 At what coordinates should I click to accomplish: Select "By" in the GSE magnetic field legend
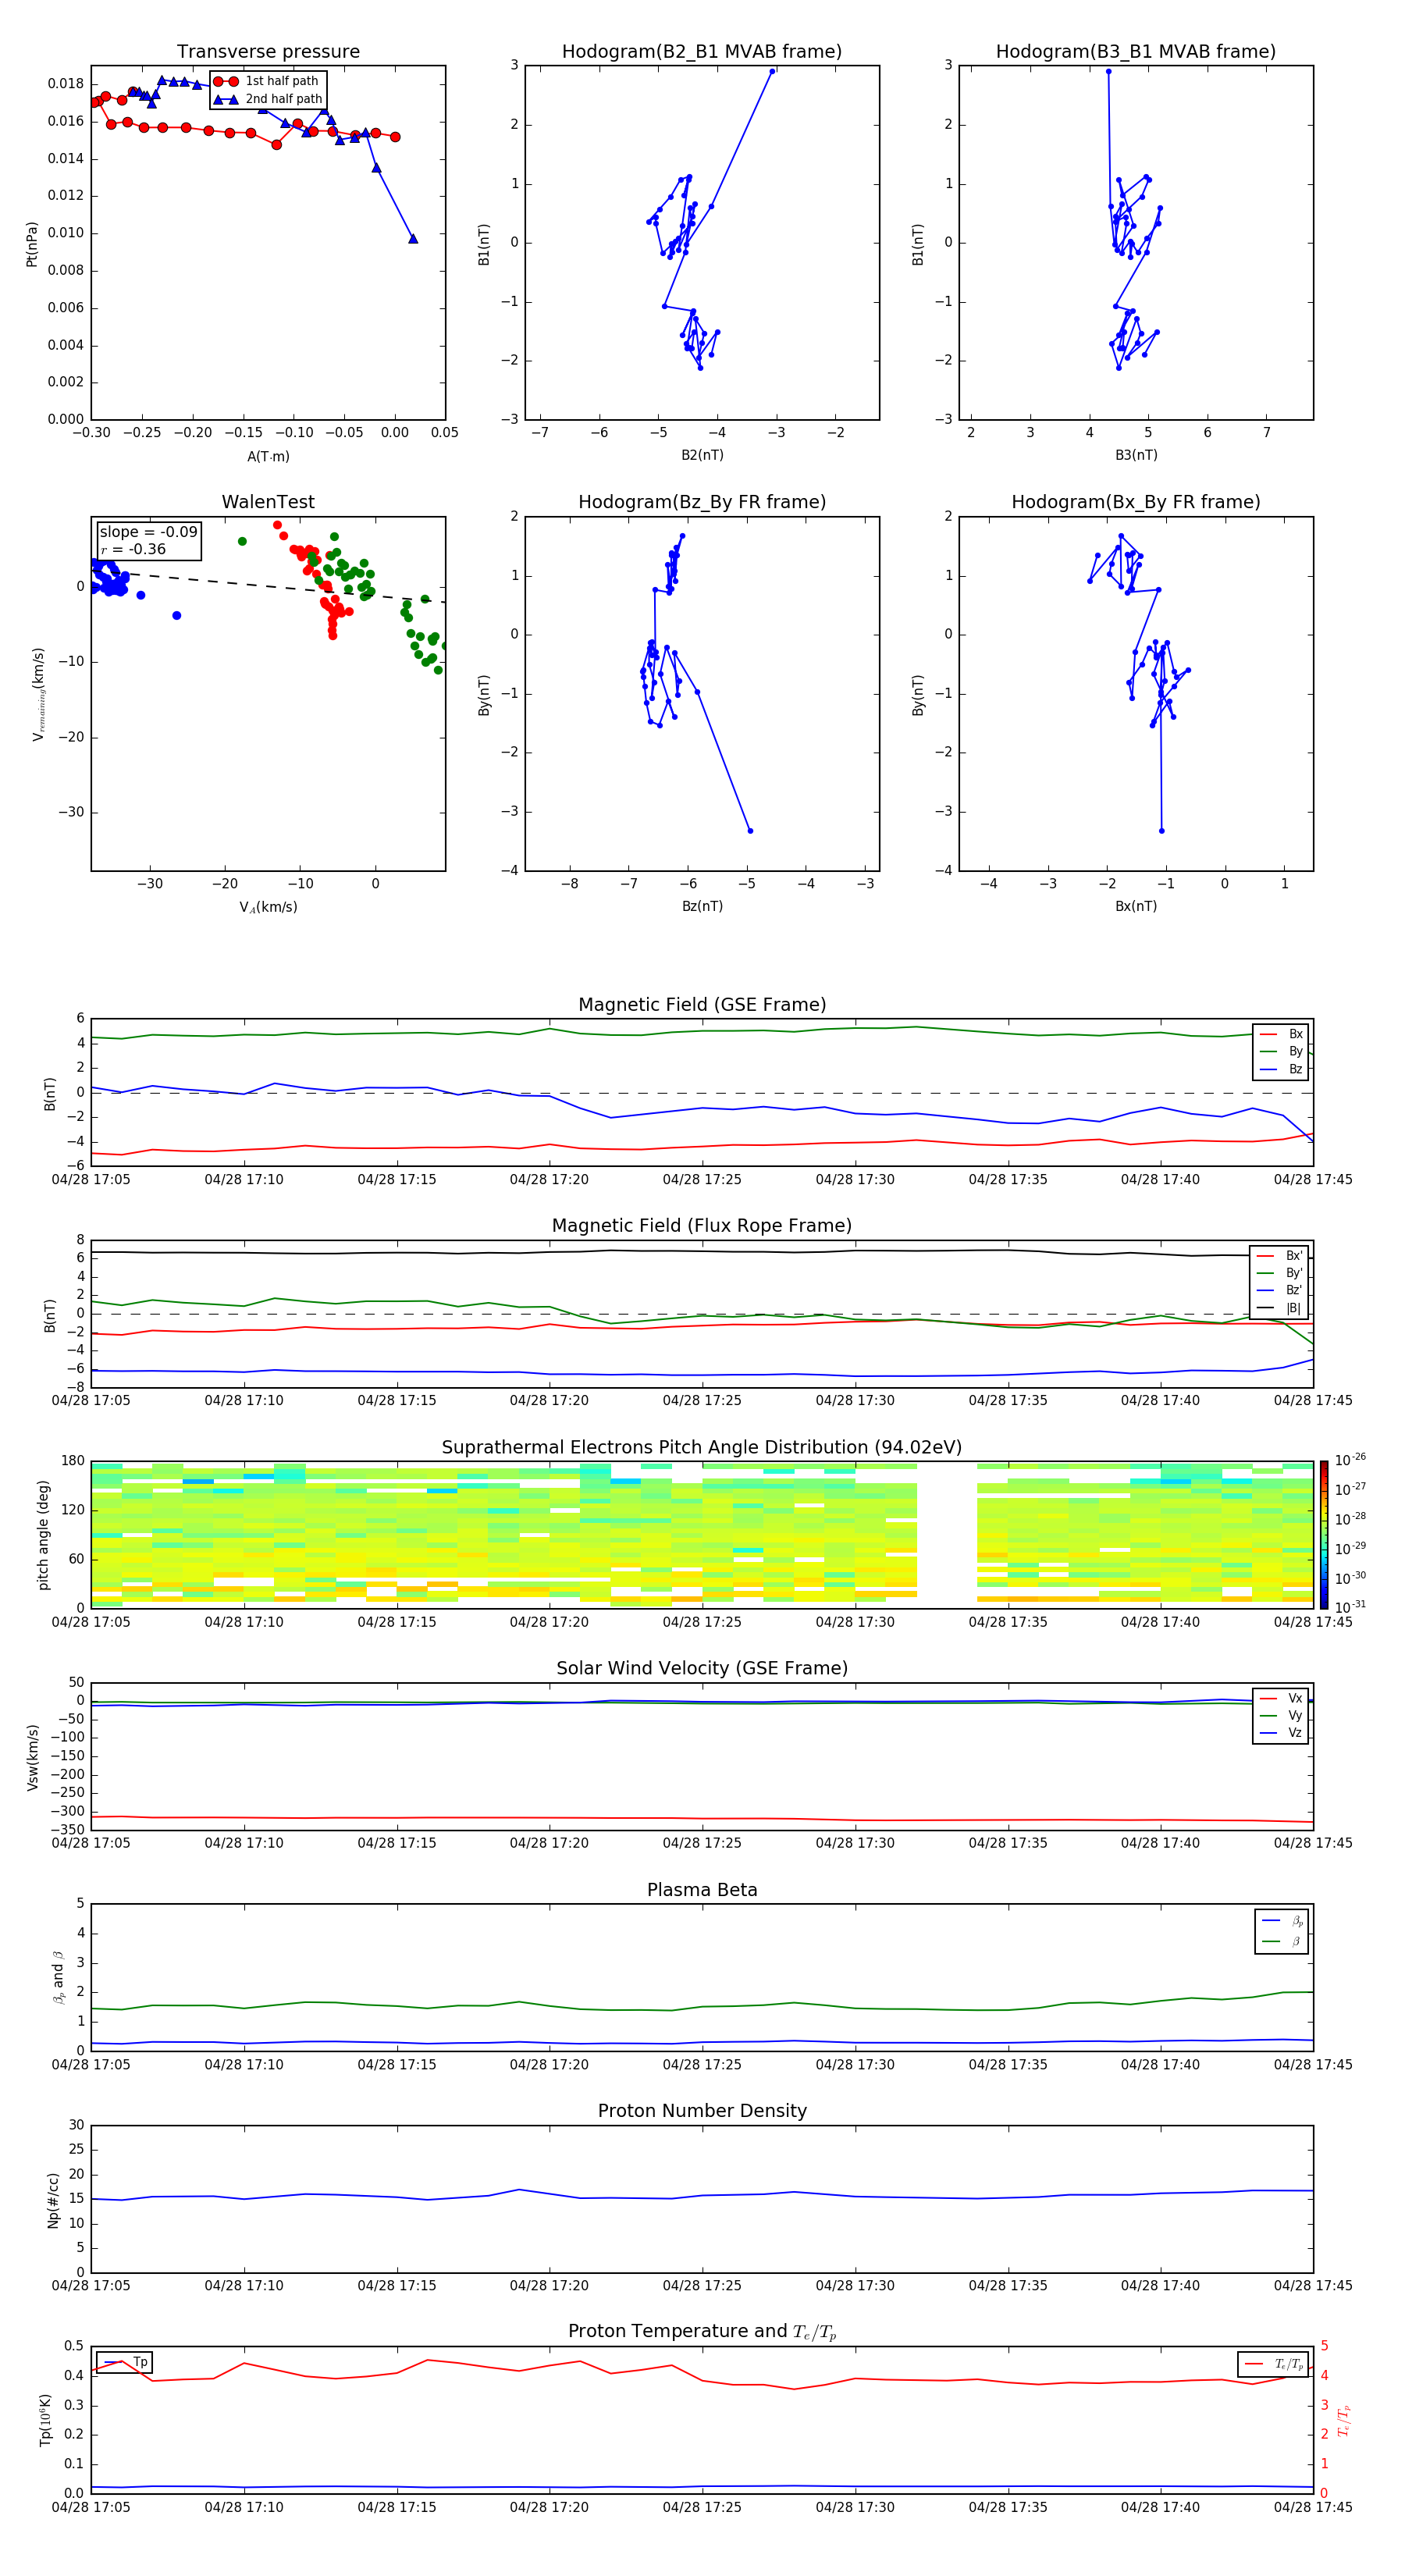pos(1282,1051)
